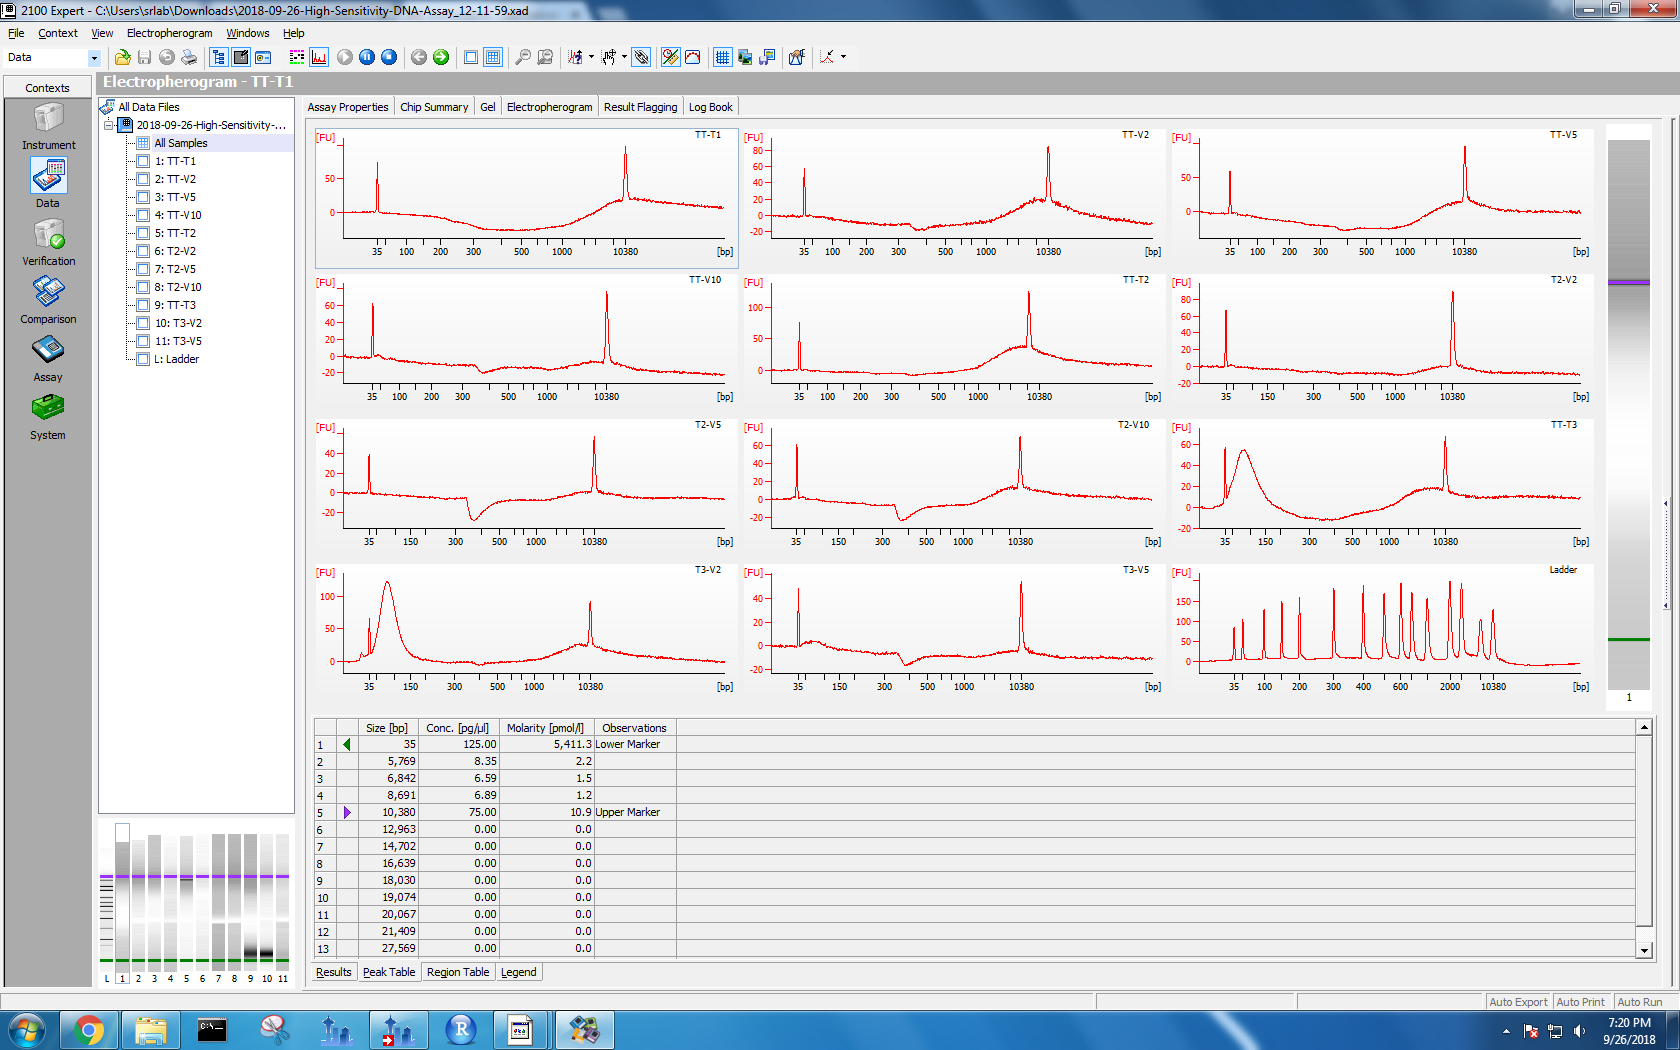The image size is (1680, 1050).
Task: Open the Peak Table tab
Action: (389, 972)
